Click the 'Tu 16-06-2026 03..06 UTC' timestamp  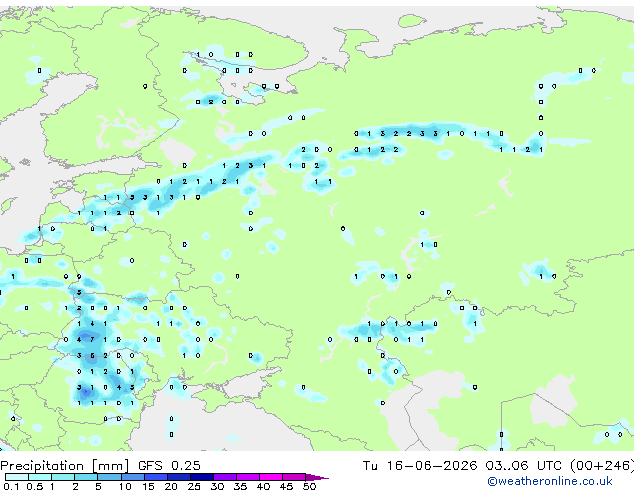coord(462,466)
